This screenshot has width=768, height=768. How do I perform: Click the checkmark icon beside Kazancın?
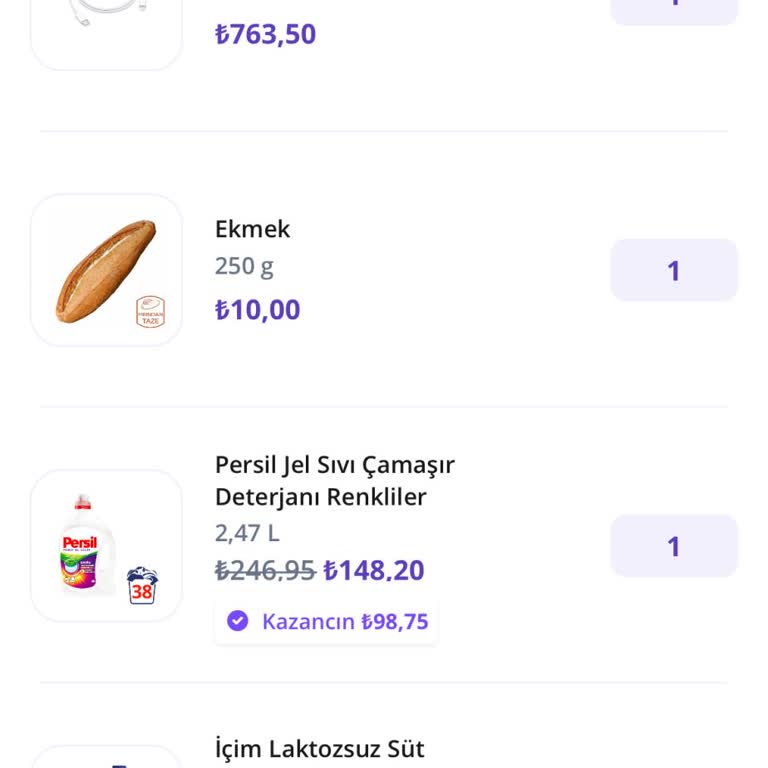237,621
